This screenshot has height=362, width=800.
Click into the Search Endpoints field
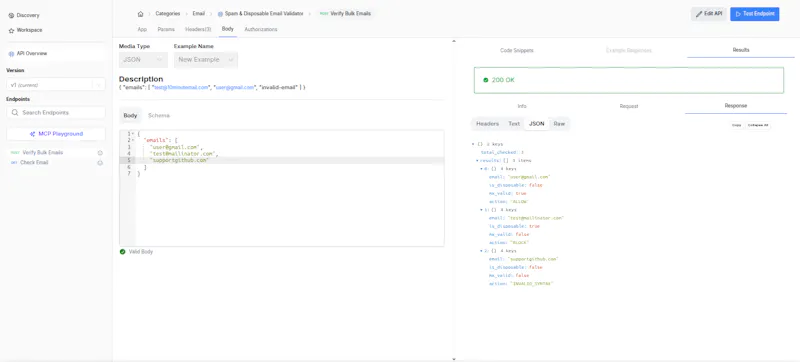click(x=56, y=113)
